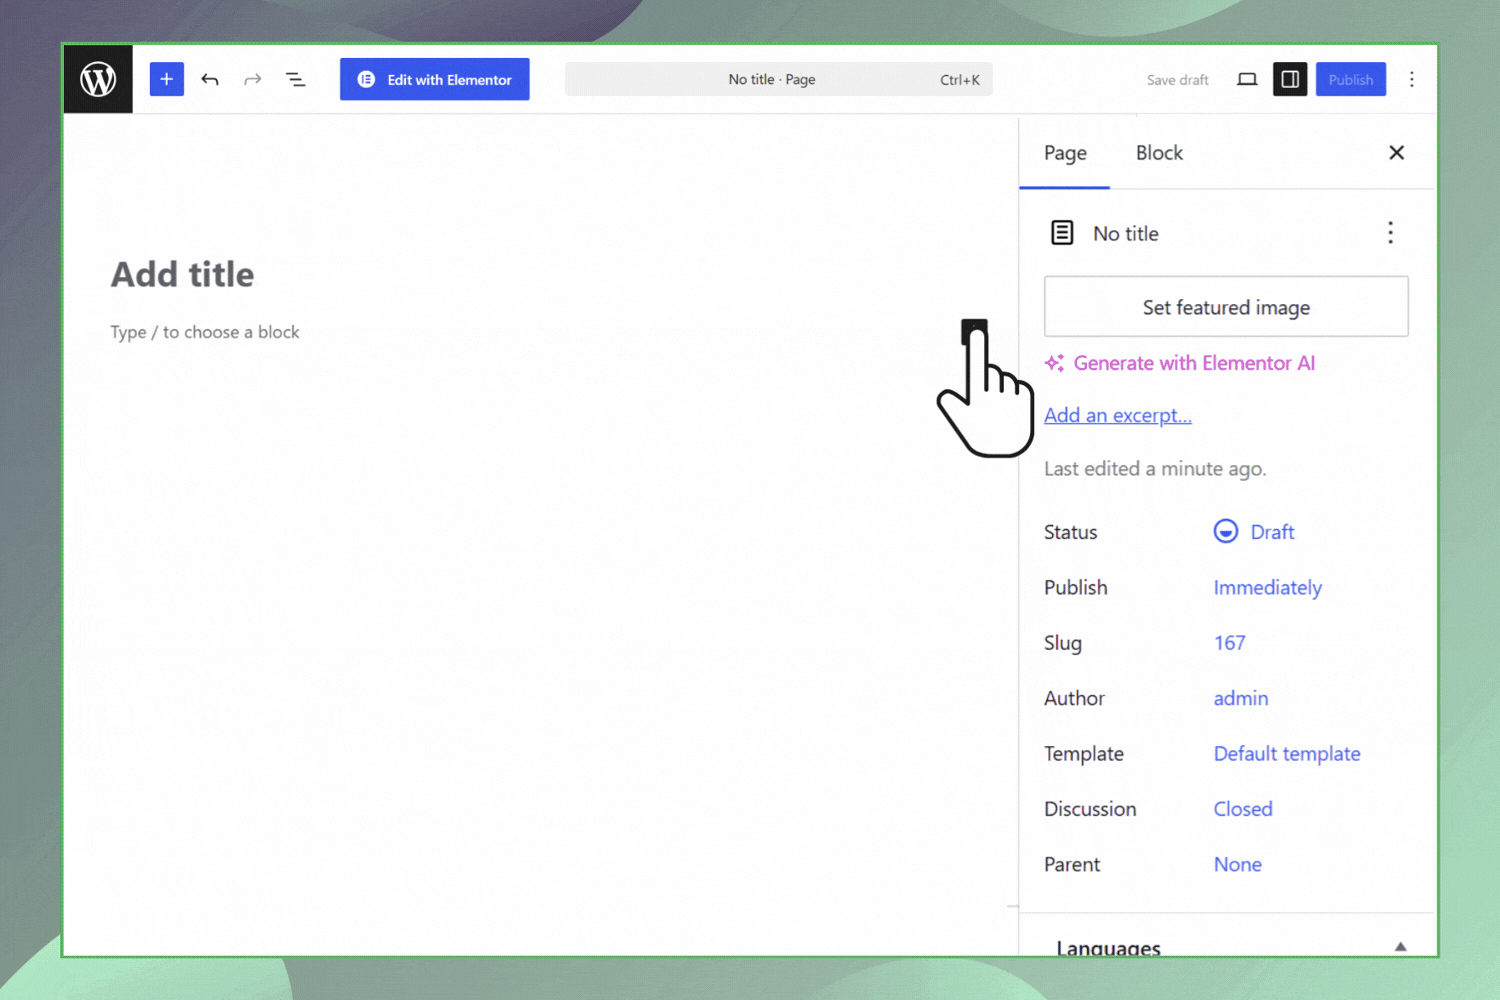This screenshot has width=1500, height=1000.
Task: Publish the page
Action: click(1351, 79)
